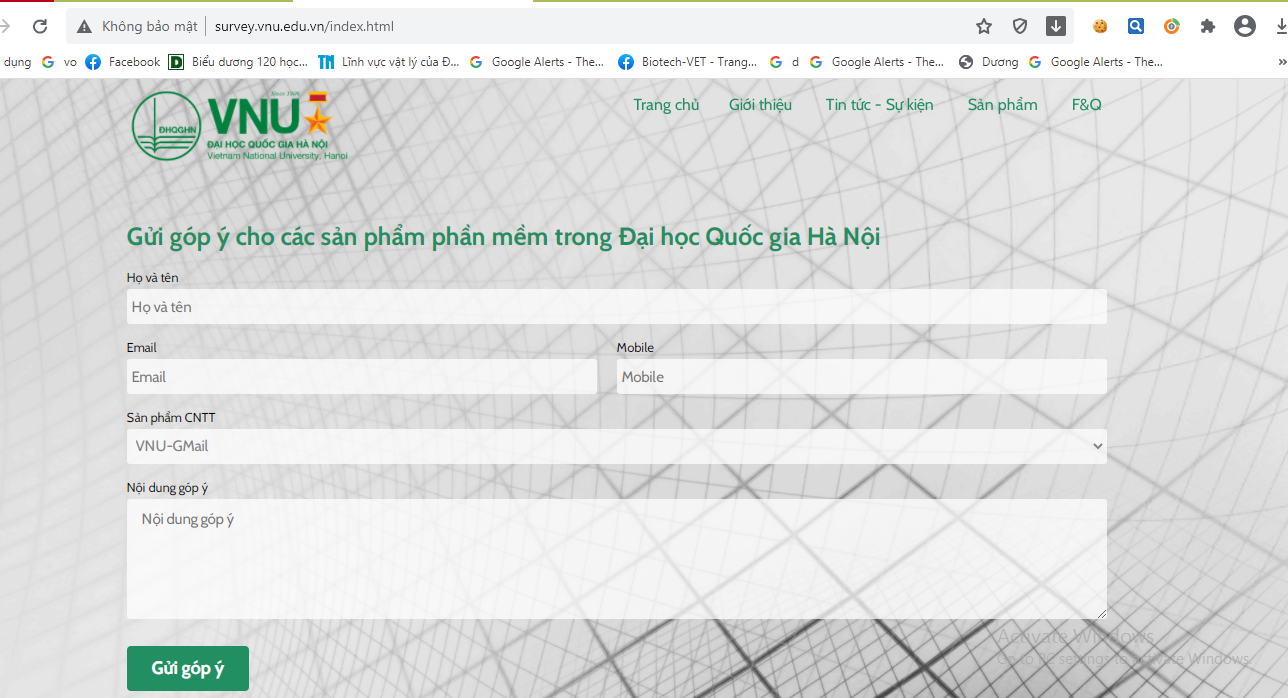Click the VNU logo
This screenshot has height=698, width=1288.
(x=240, y=124)
